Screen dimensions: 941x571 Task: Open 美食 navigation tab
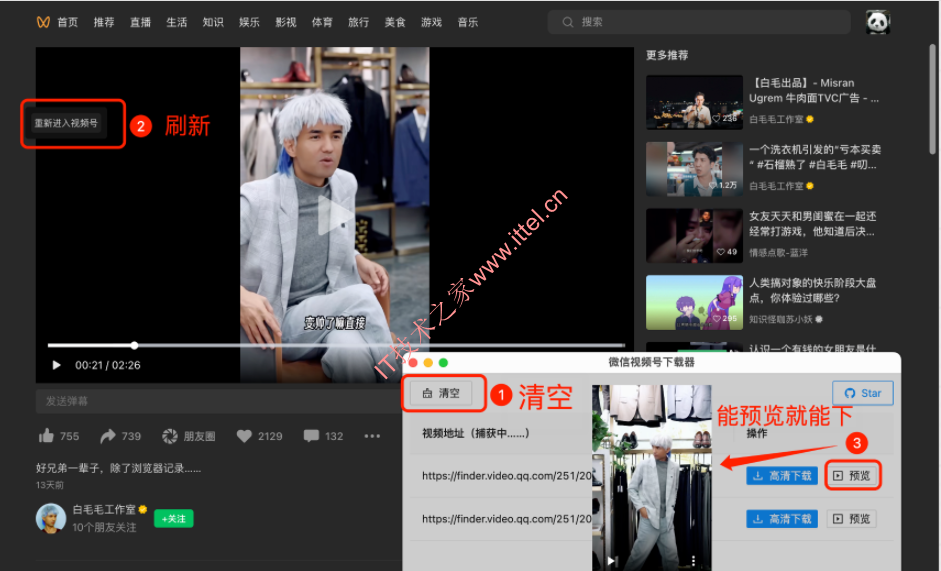click(x=395, y=22)
